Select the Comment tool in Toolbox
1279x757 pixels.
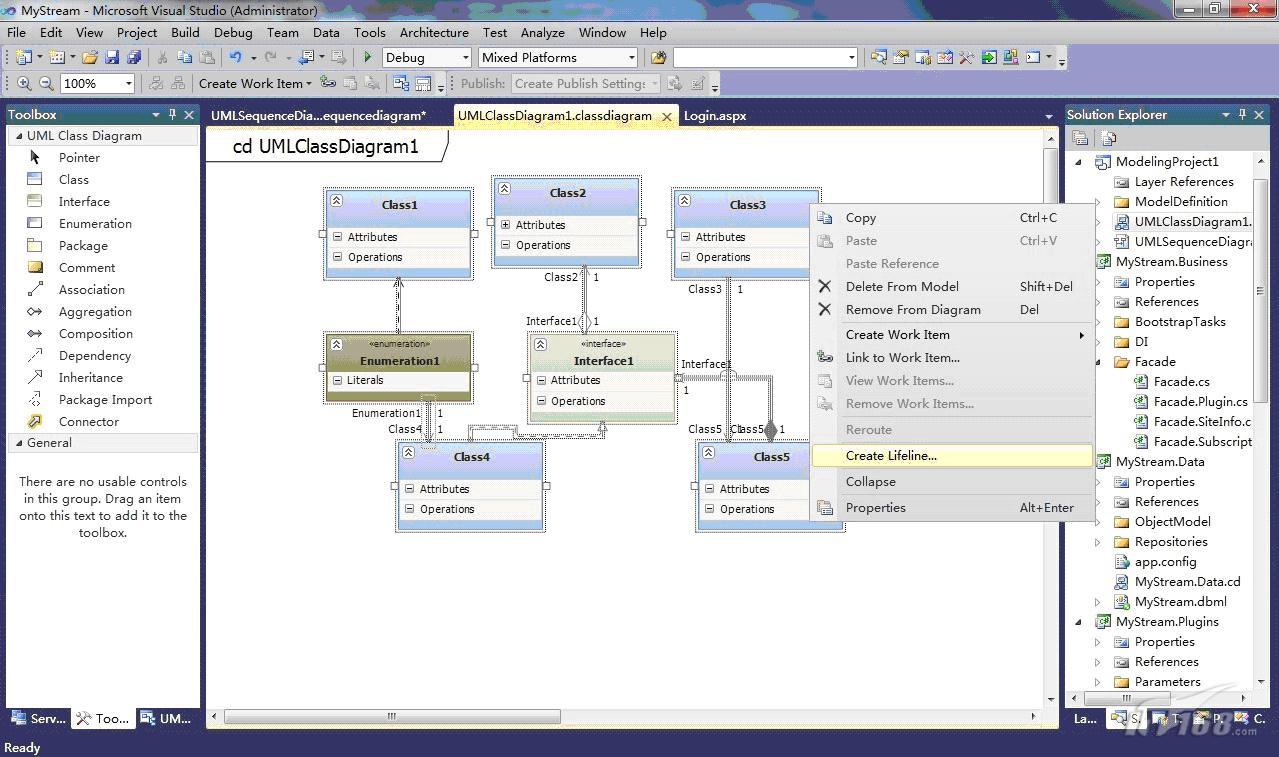click(x=105, y=268)
